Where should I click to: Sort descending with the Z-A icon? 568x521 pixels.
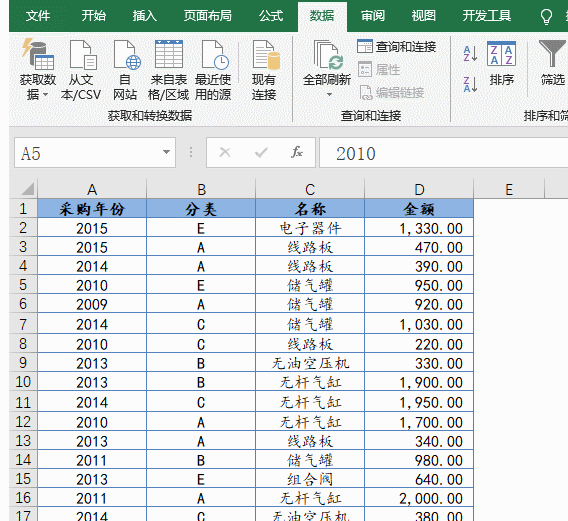pyautogui.click(x=470, y=84)
